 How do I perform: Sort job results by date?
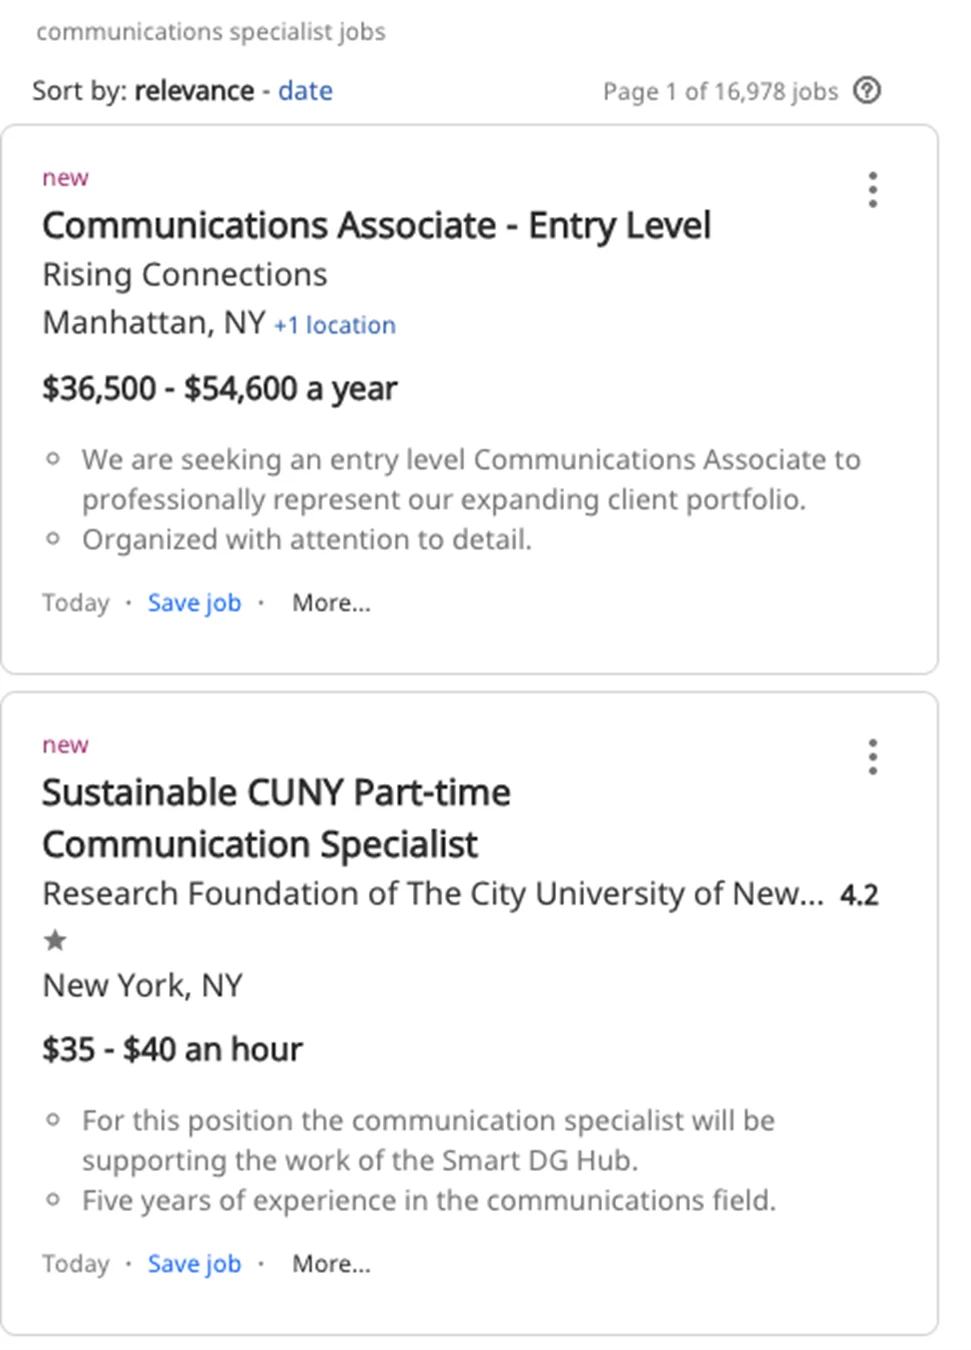point(305,91)
